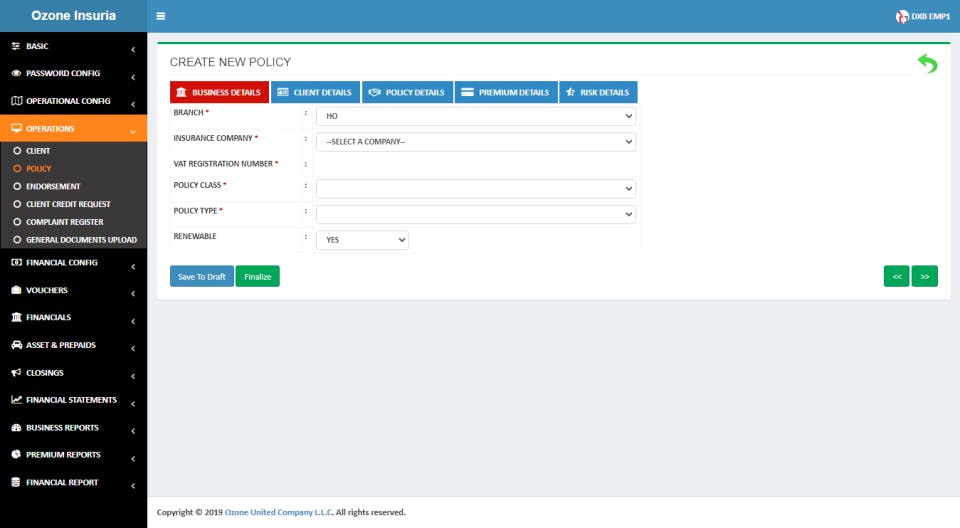Click the Financial Config money icon
The width and height of the screenshot is (960, 528).
pyautogui.click(x=17, y=262)
